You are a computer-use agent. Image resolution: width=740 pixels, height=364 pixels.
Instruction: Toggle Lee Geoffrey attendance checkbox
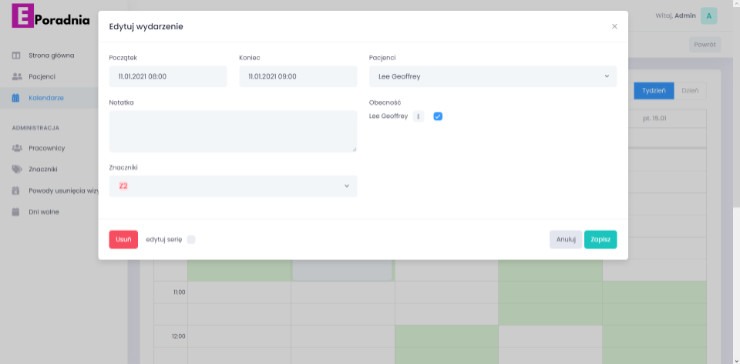(437, 116)
